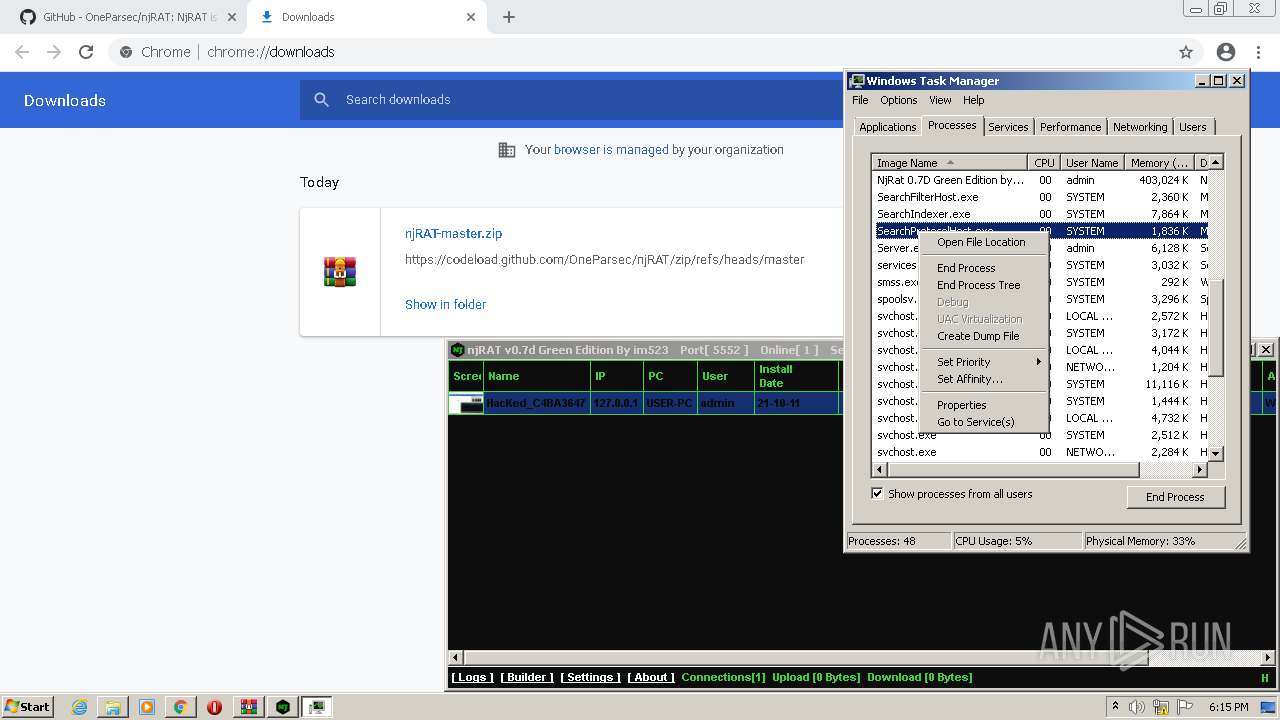Open njRAT Logs link
1280x720 pixels.
[x=472, y=677]
